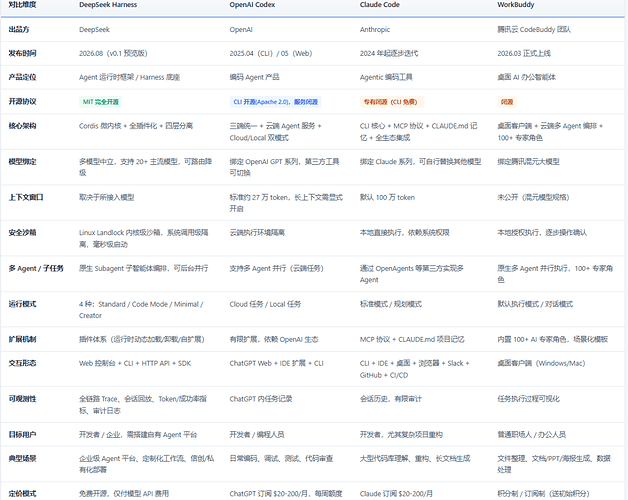Viewport: 628px width, 500px height.
Task: Select the 运行模式 row label
Action: coord(22,304)
